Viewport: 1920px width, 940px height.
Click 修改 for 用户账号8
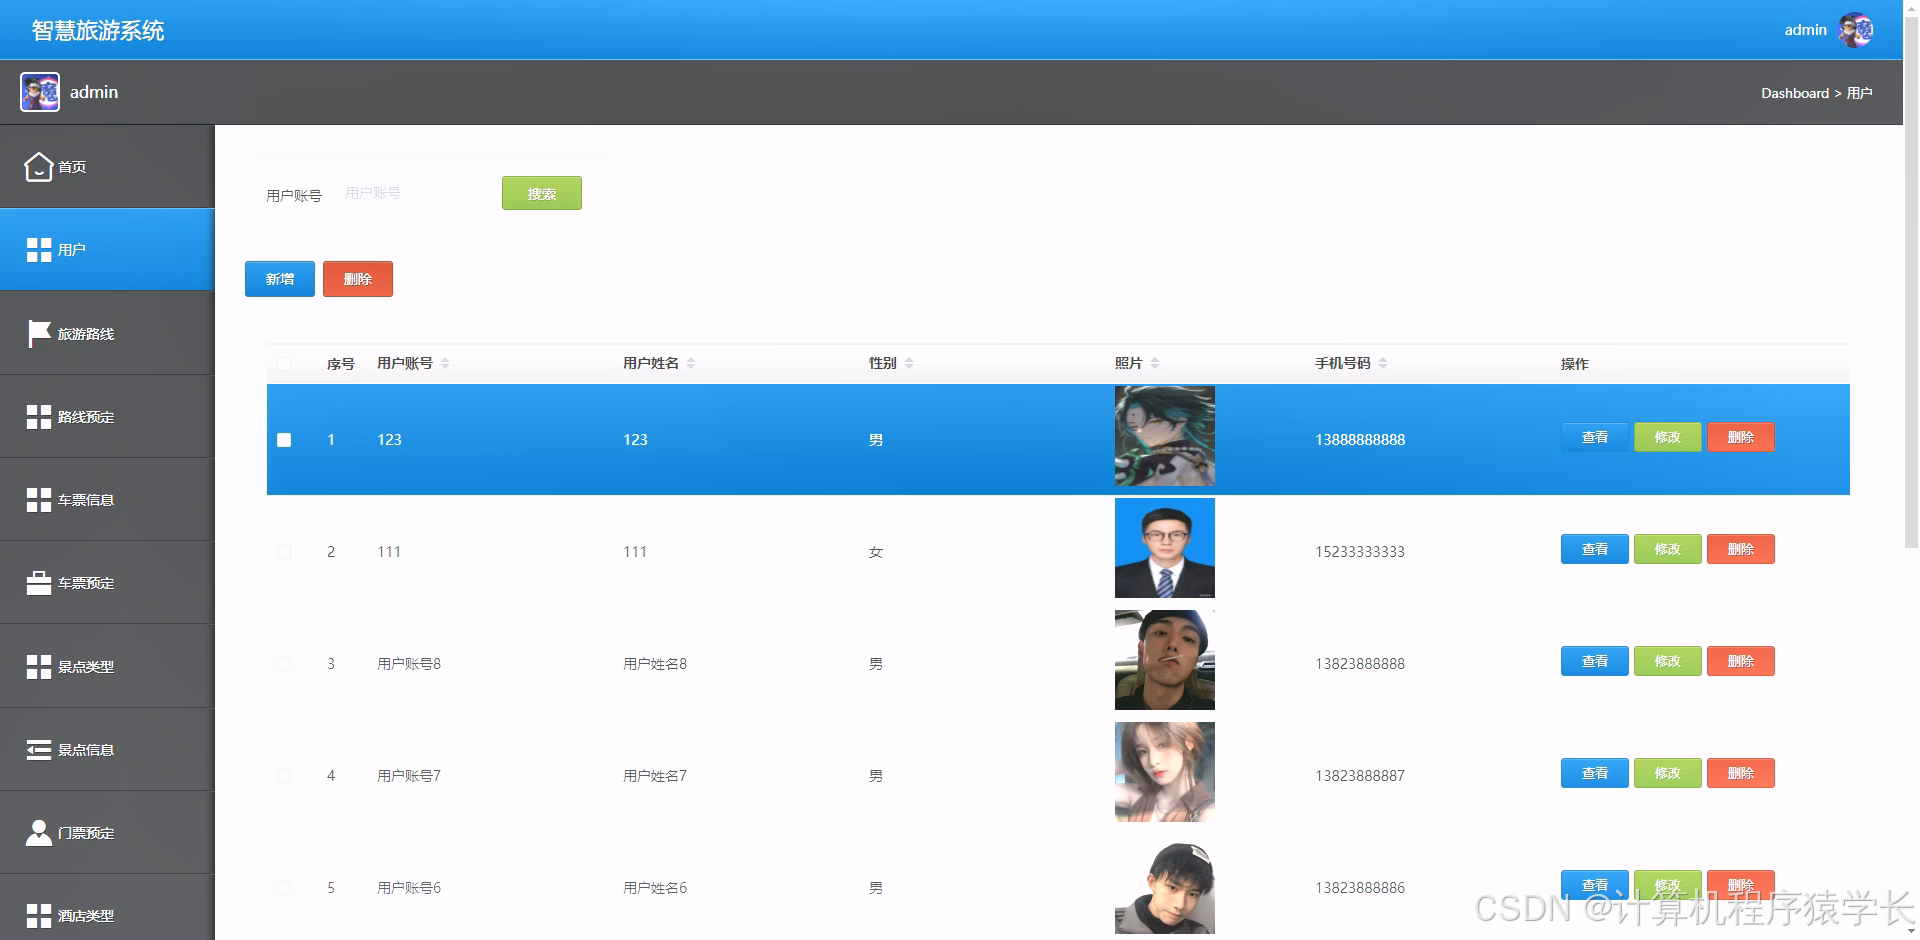1667,661
